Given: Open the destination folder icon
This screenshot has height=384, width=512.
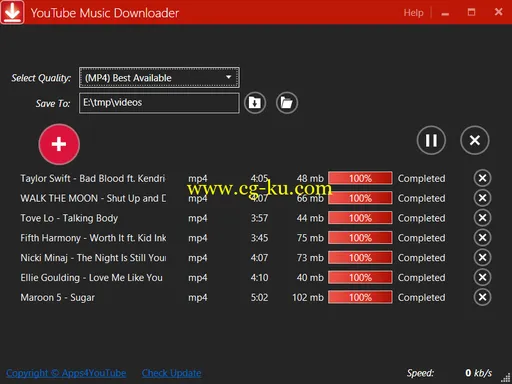Looking at the screenshot, I should (x=287, y=103).
